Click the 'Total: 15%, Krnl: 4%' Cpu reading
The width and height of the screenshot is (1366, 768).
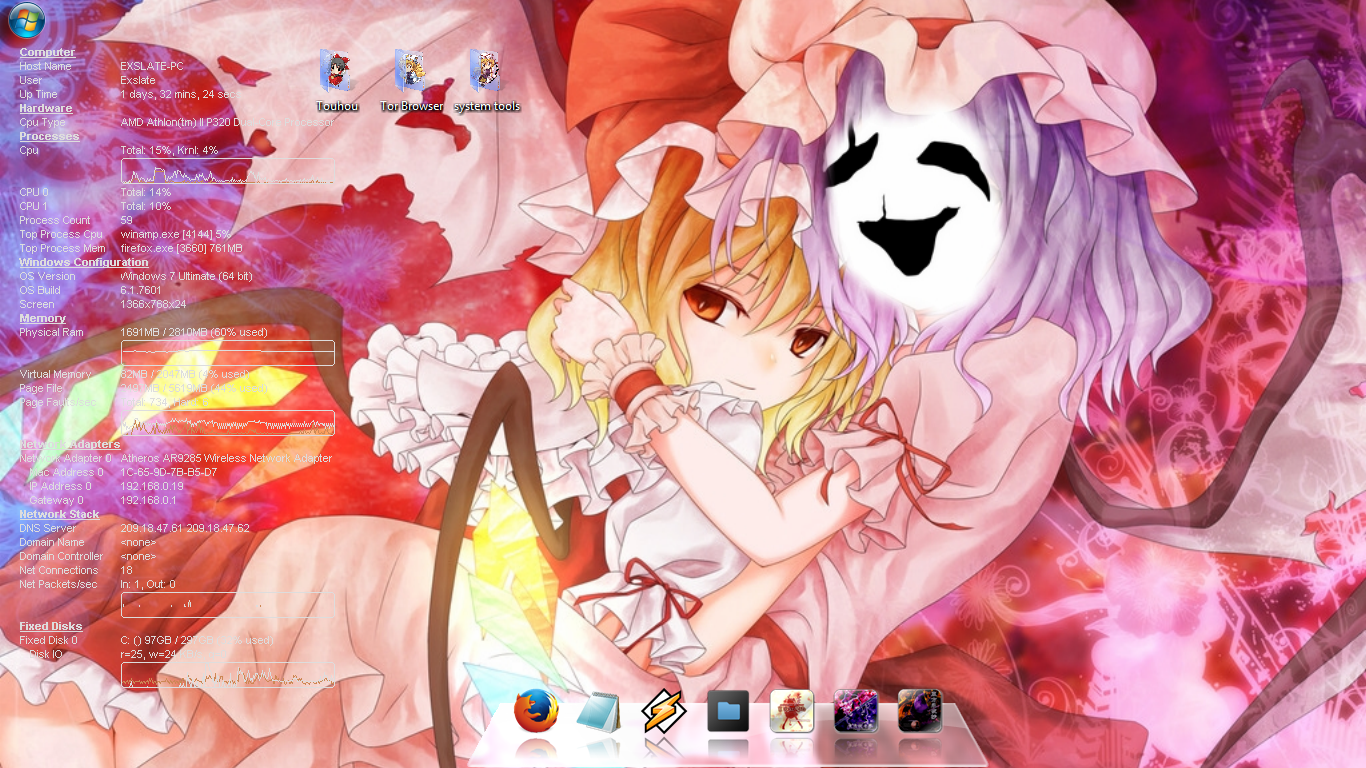click(169, 150)
